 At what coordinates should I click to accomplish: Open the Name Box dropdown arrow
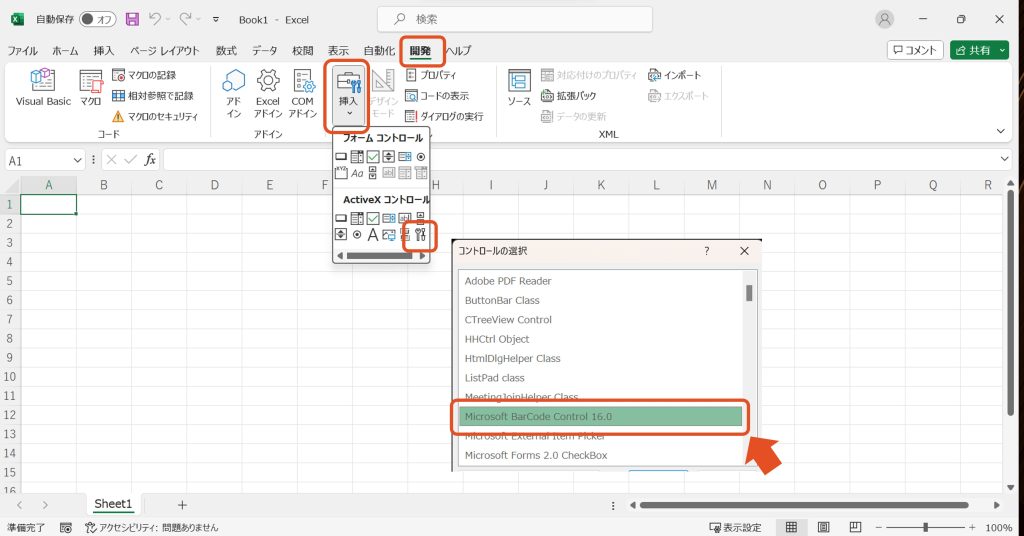click(x=77, y=161)
